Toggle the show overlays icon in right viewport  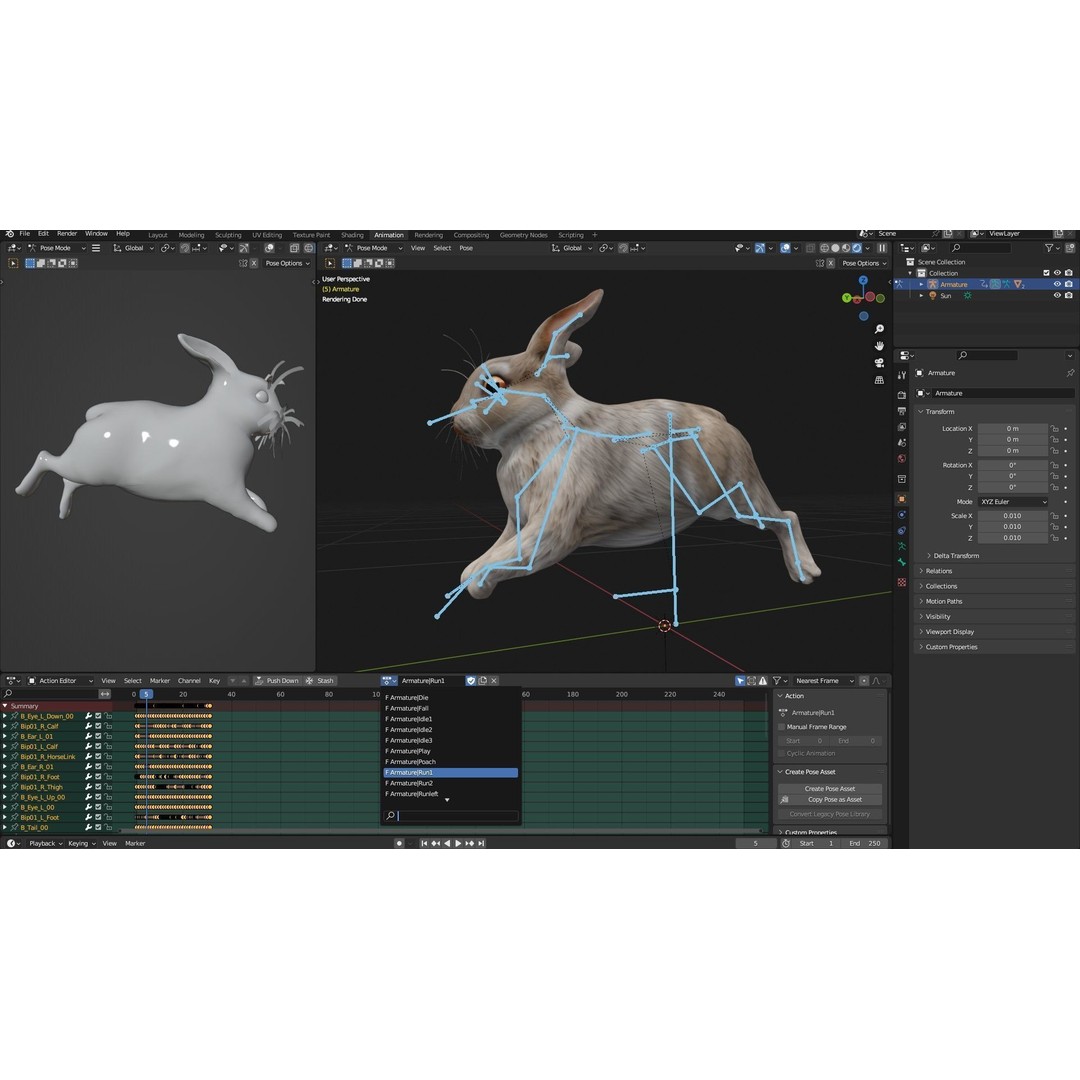pyautogui.click(x=785, y=248)
